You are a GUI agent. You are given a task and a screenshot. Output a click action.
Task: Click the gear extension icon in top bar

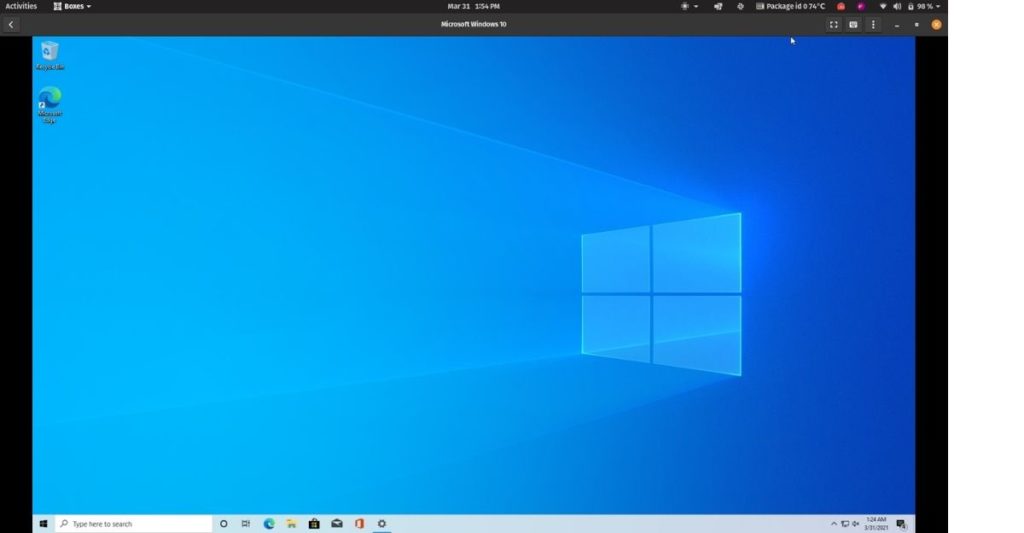[740, 6]
